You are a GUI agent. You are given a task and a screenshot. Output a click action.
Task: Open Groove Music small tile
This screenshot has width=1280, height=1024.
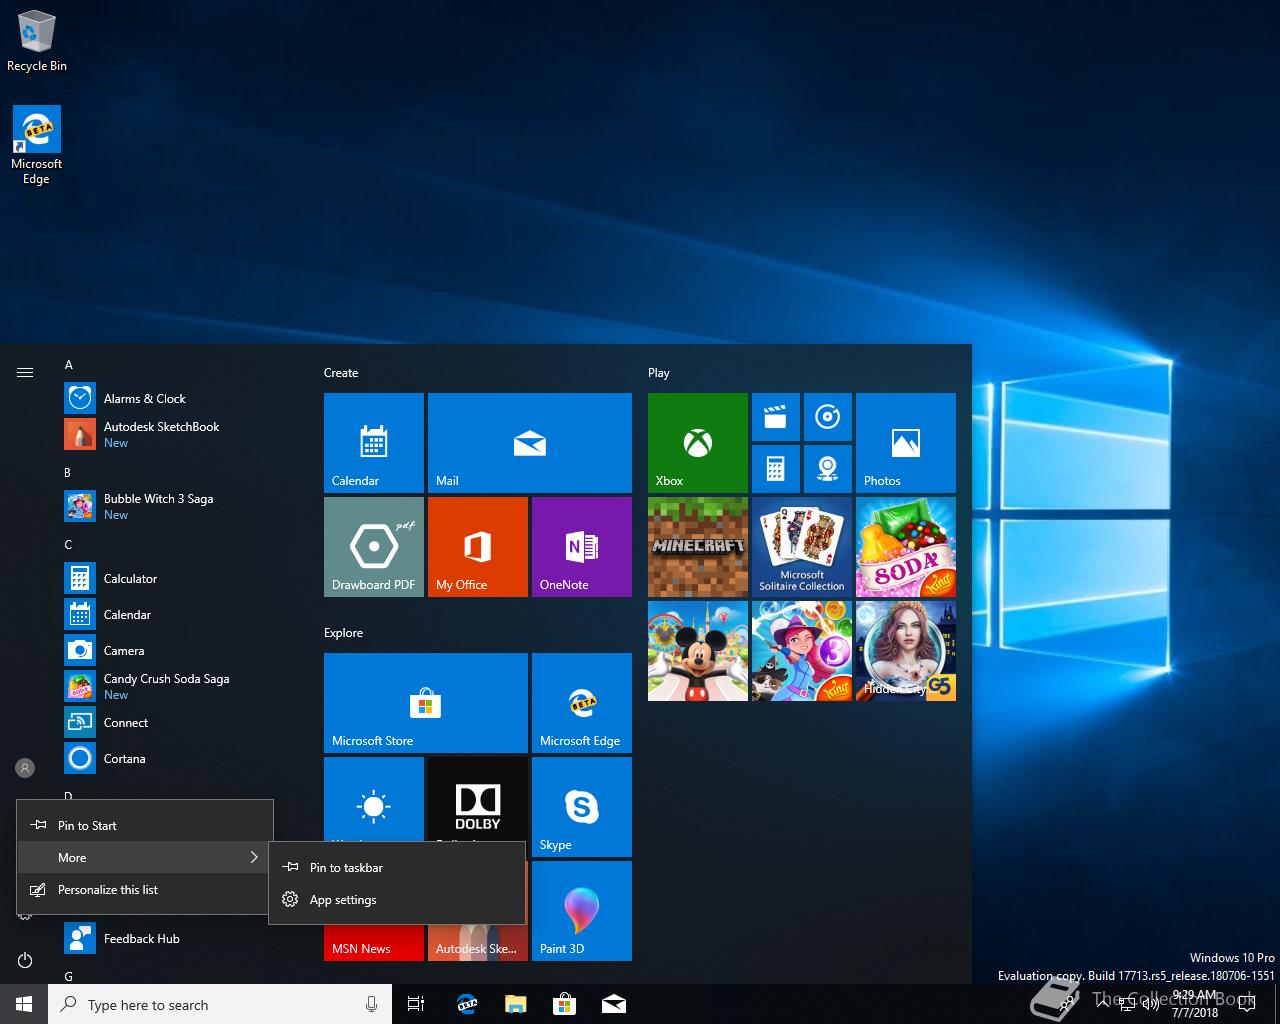point(828,417)
